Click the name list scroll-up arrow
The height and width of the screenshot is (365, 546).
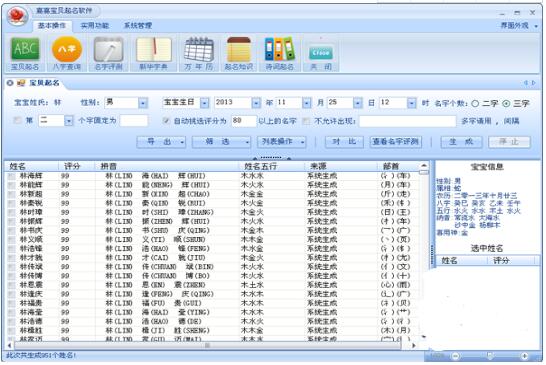(424, 165)
